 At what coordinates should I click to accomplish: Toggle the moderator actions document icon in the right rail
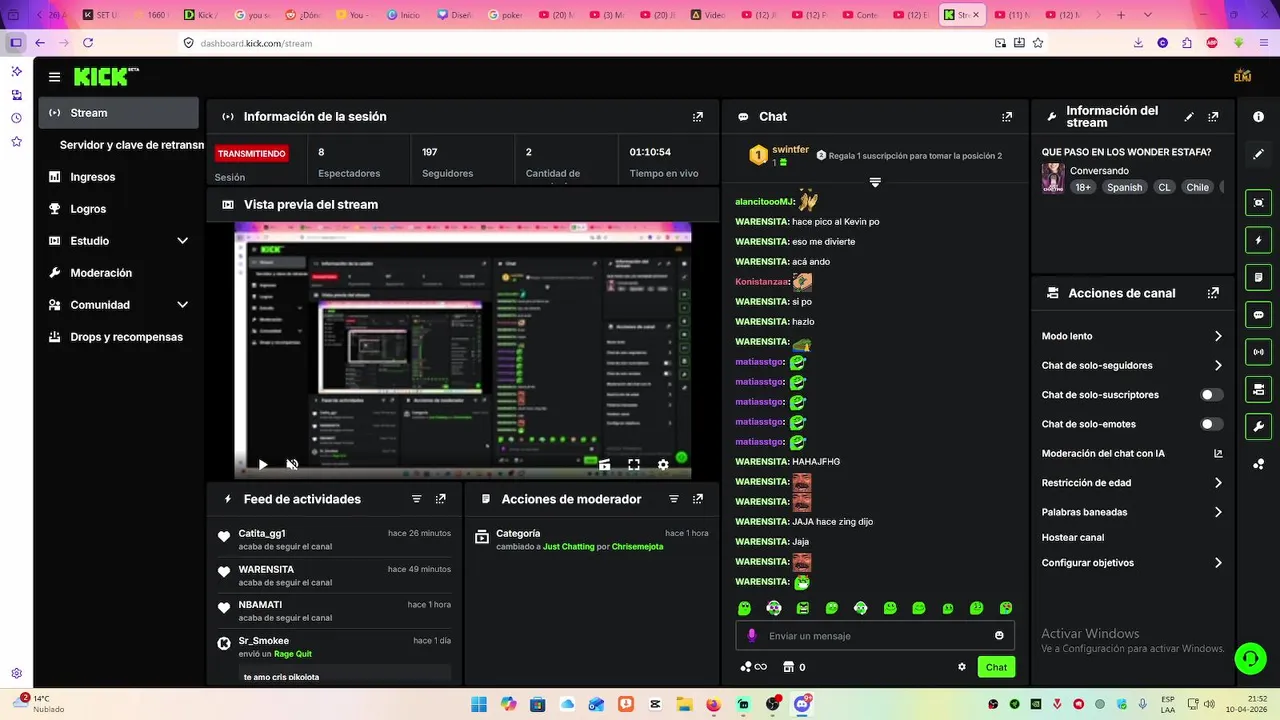click(x=1258, y=277)
